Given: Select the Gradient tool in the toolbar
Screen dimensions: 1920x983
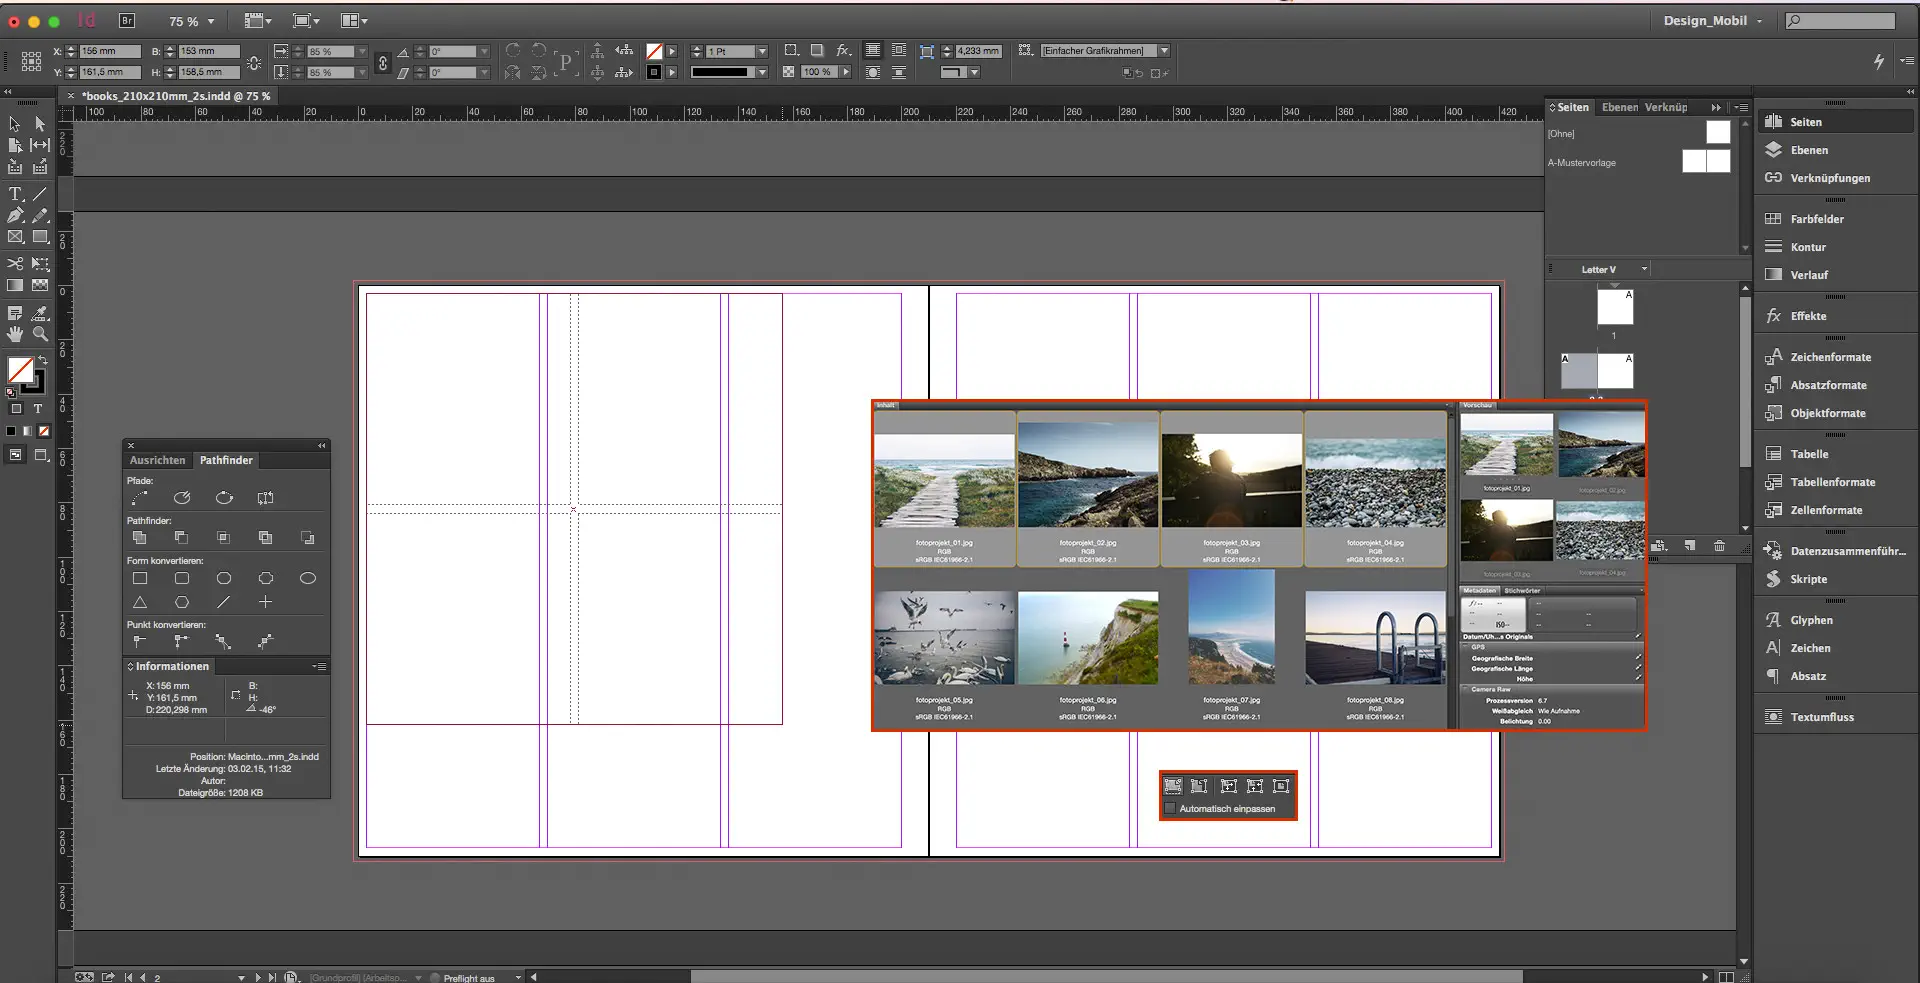Looking at the screenshot, I should tap(15, 286).
